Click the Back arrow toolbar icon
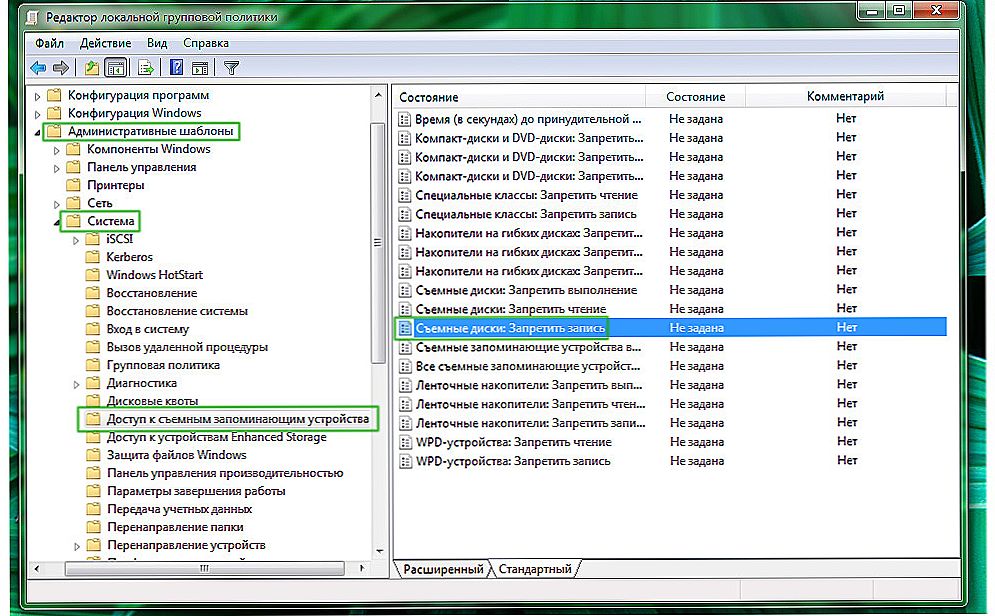The height and width of the screenshot is (616, 995). (x=38, y=67)
